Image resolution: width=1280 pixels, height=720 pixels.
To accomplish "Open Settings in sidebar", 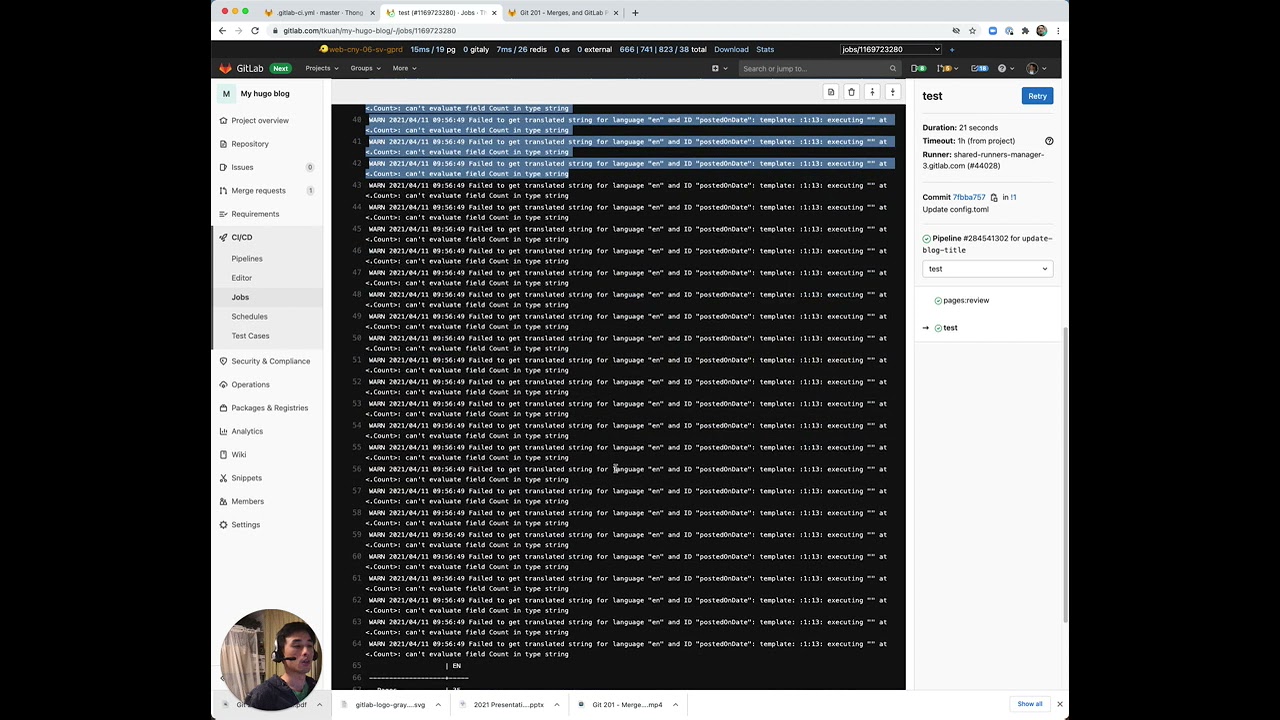I will (x=246, y=525).
